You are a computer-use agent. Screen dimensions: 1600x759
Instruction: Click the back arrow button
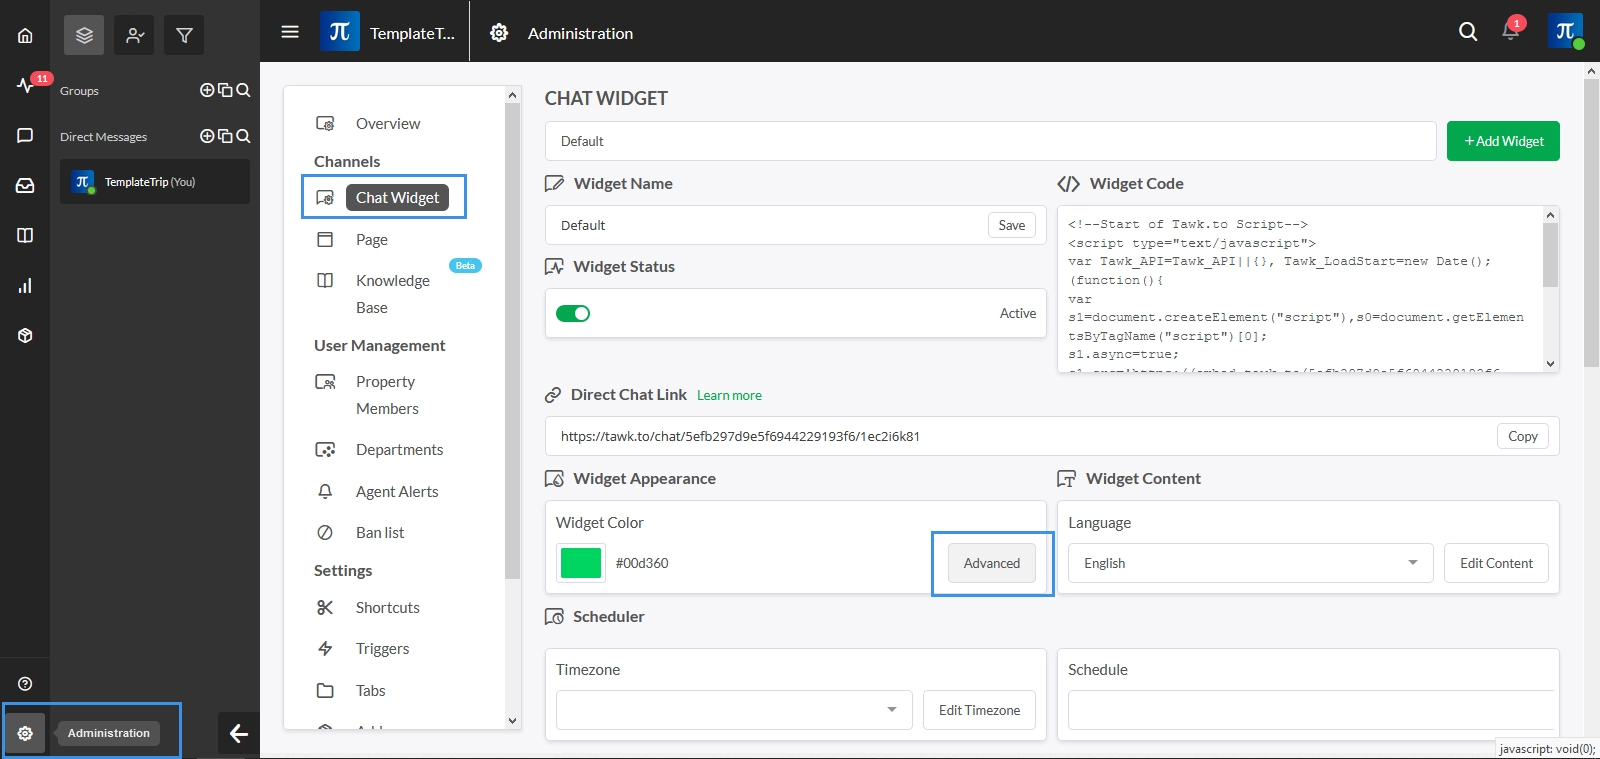[239, 734]
